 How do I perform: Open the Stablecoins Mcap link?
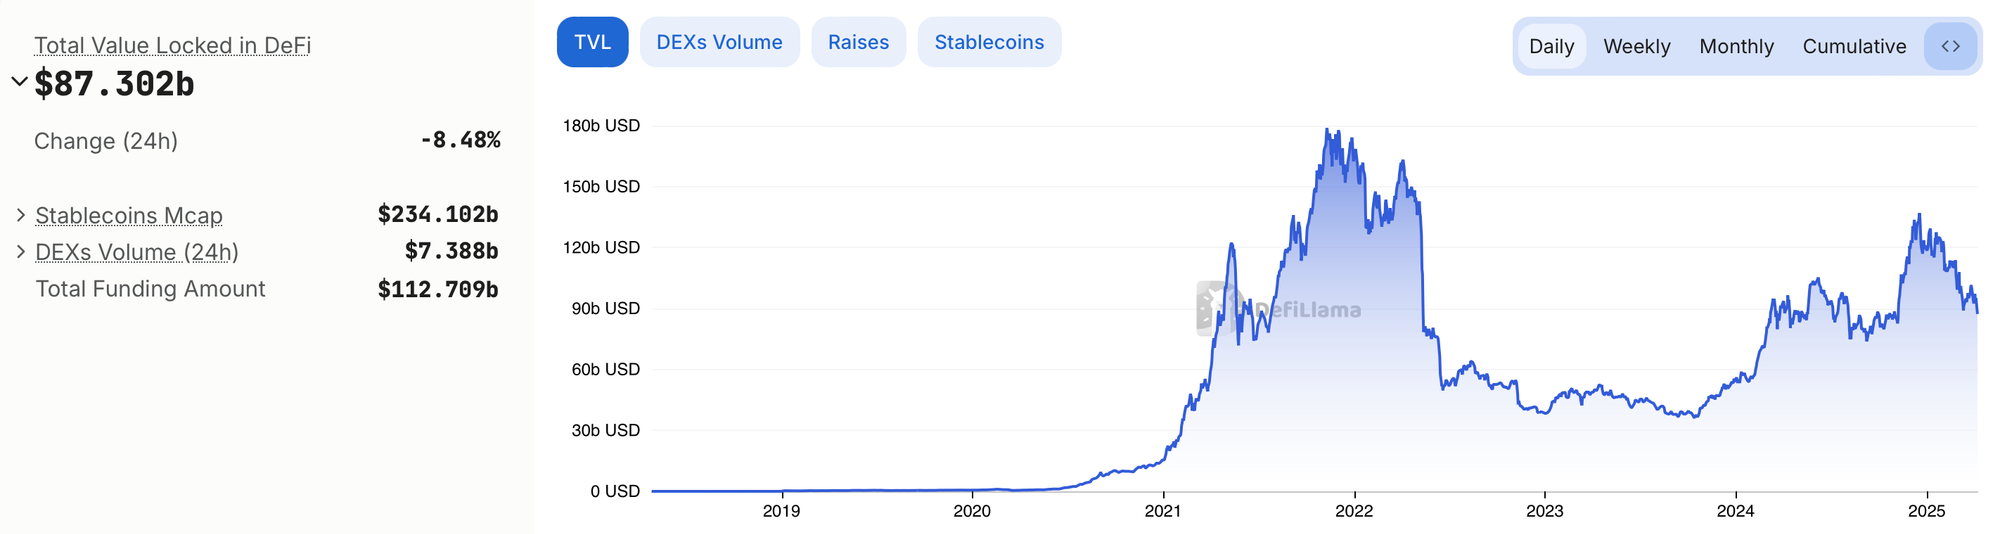click(x=129, y=215)
